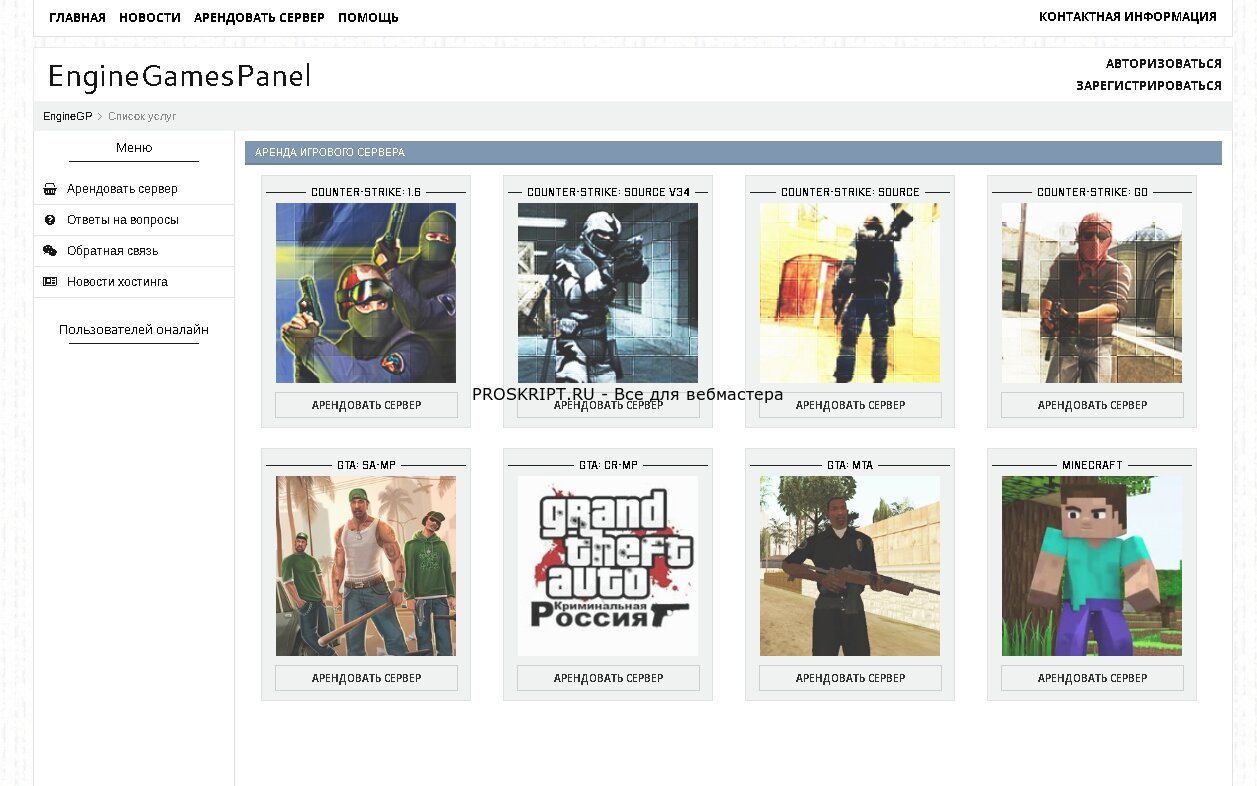Go to Арендовать сервер in top menu
Image resolution: width=1257 pixels, height=786 pixels.
coord(259,18)
